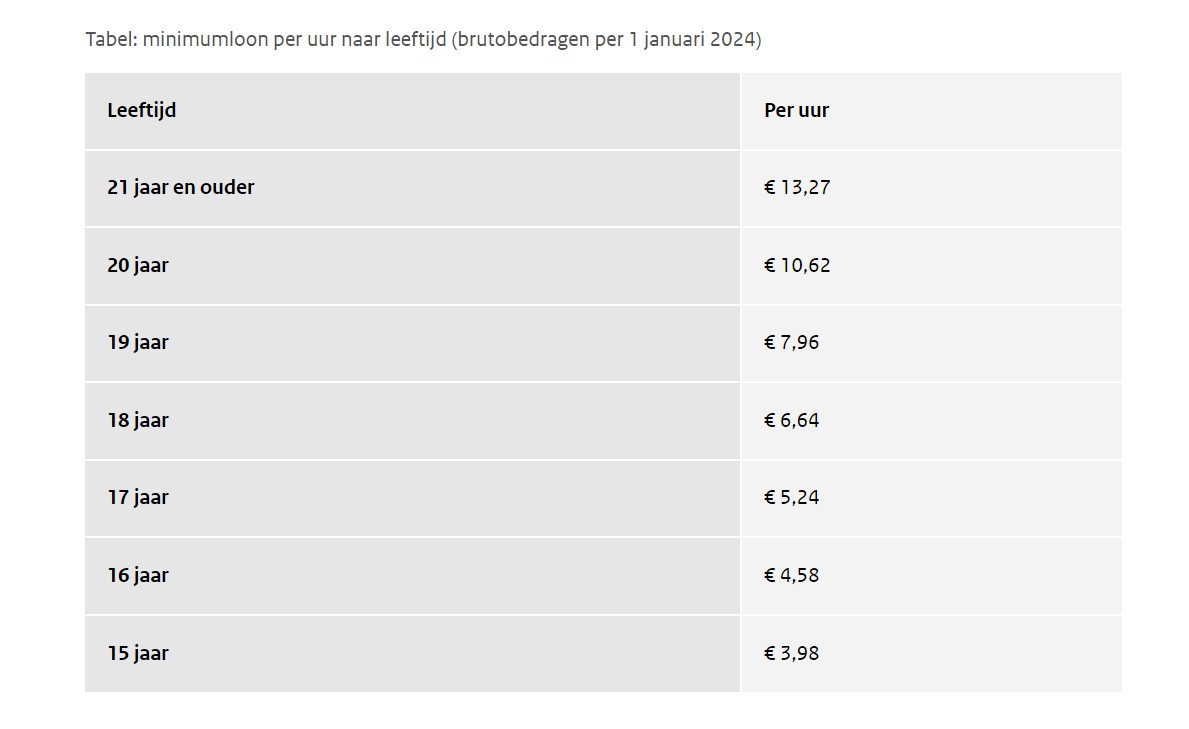Select the 17 jaar row label
This screenshot has height=729, width=1189.
[138, 498]
